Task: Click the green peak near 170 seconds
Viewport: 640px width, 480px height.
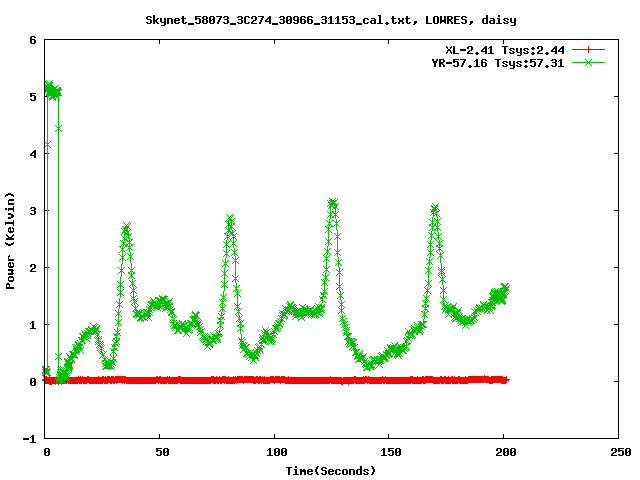Action: (x=435, y=209)
